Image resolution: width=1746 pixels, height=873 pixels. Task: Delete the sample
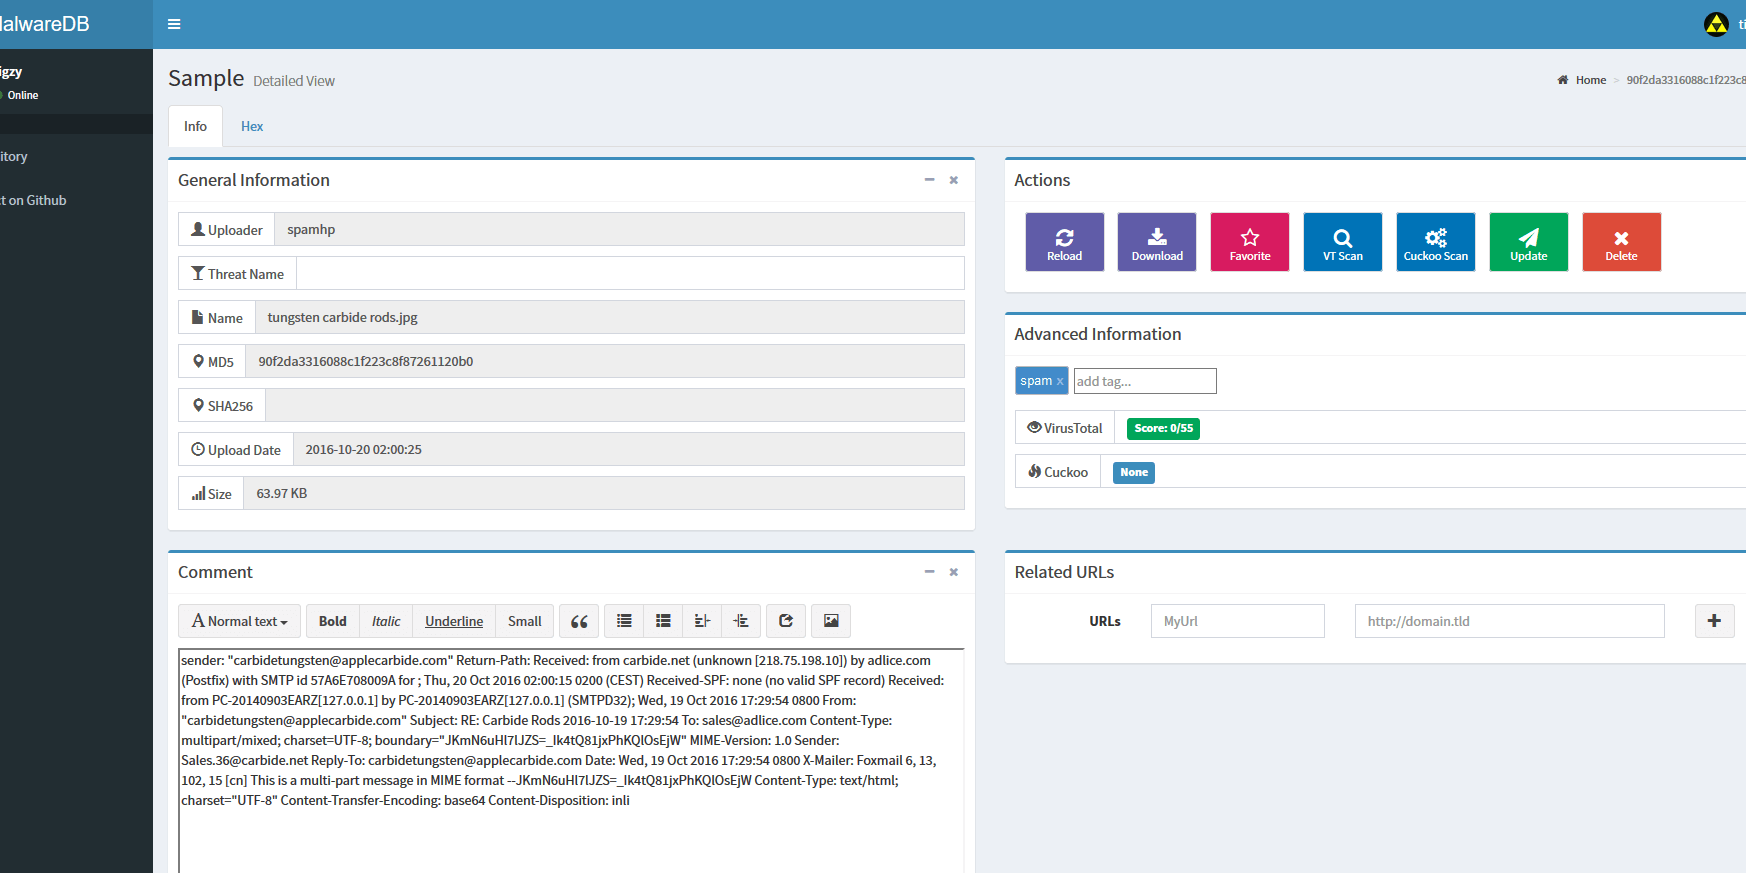(1621, 242)
